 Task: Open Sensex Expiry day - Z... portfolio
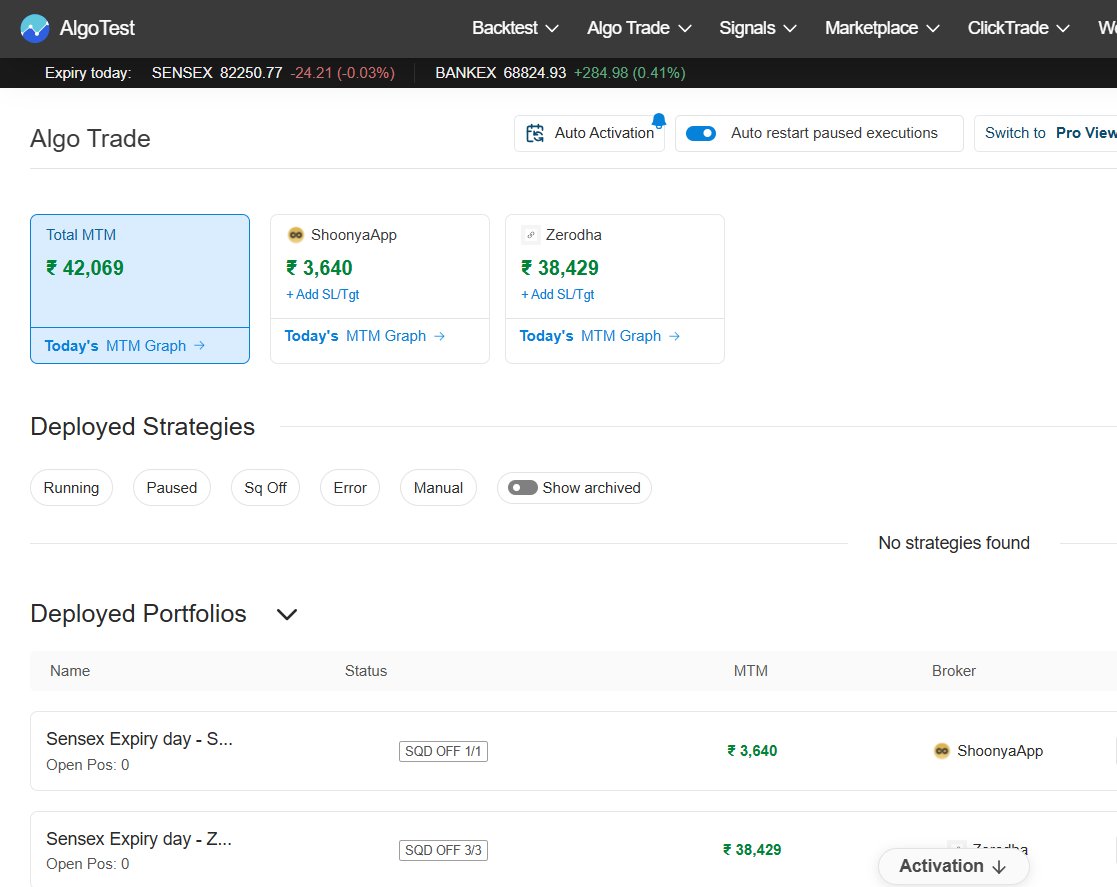139,839
